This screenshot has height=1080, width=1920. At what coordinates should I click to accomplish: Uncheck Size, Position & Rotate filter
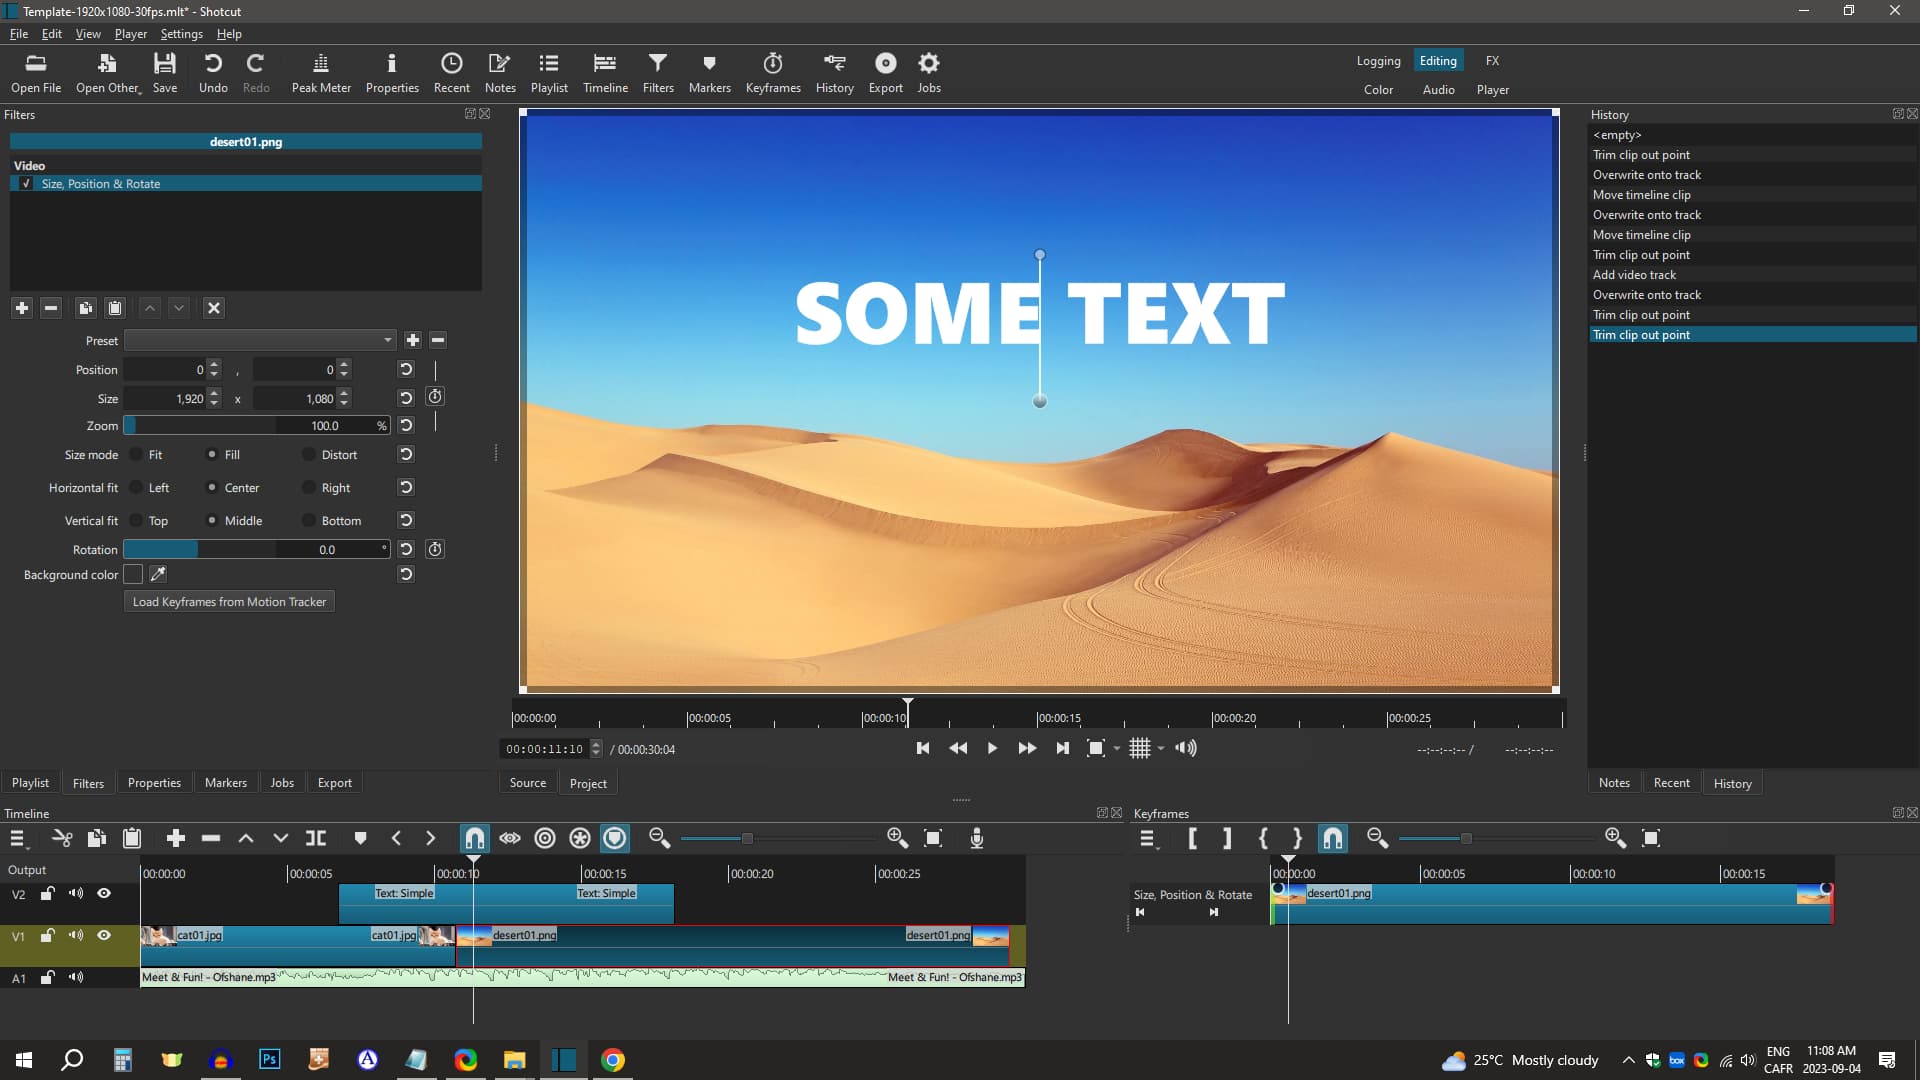point(26,184)
